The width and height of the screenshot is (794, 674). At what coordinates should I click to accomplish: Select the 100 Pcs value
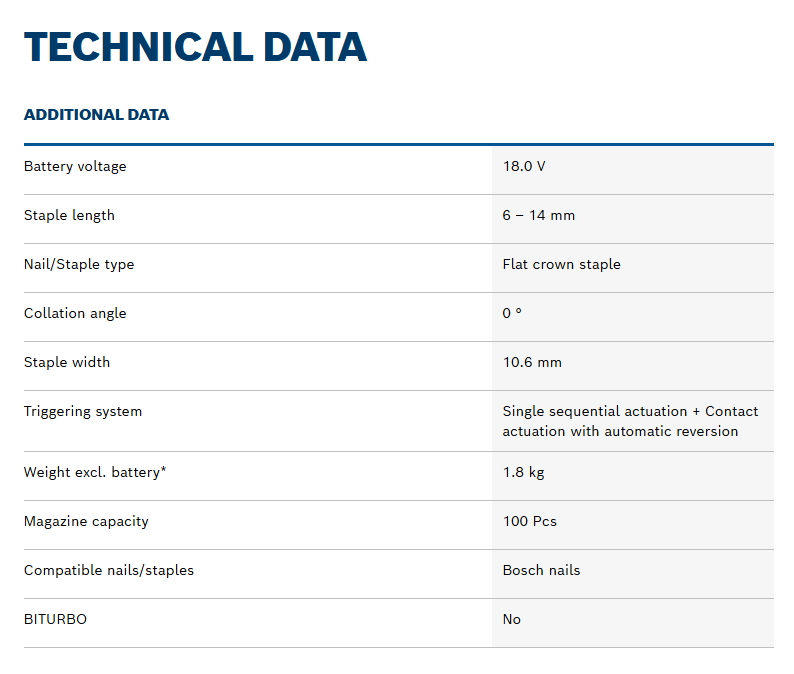(529, 521)
